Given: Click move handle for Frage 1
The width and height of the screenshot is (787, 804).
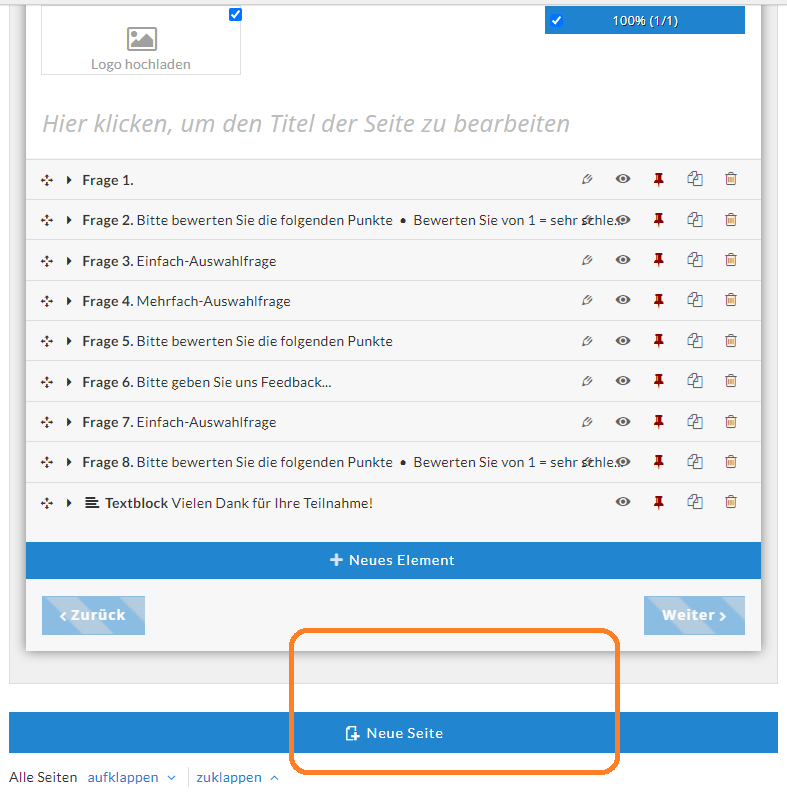Looking at the screenshot, I should coord(47,180).
